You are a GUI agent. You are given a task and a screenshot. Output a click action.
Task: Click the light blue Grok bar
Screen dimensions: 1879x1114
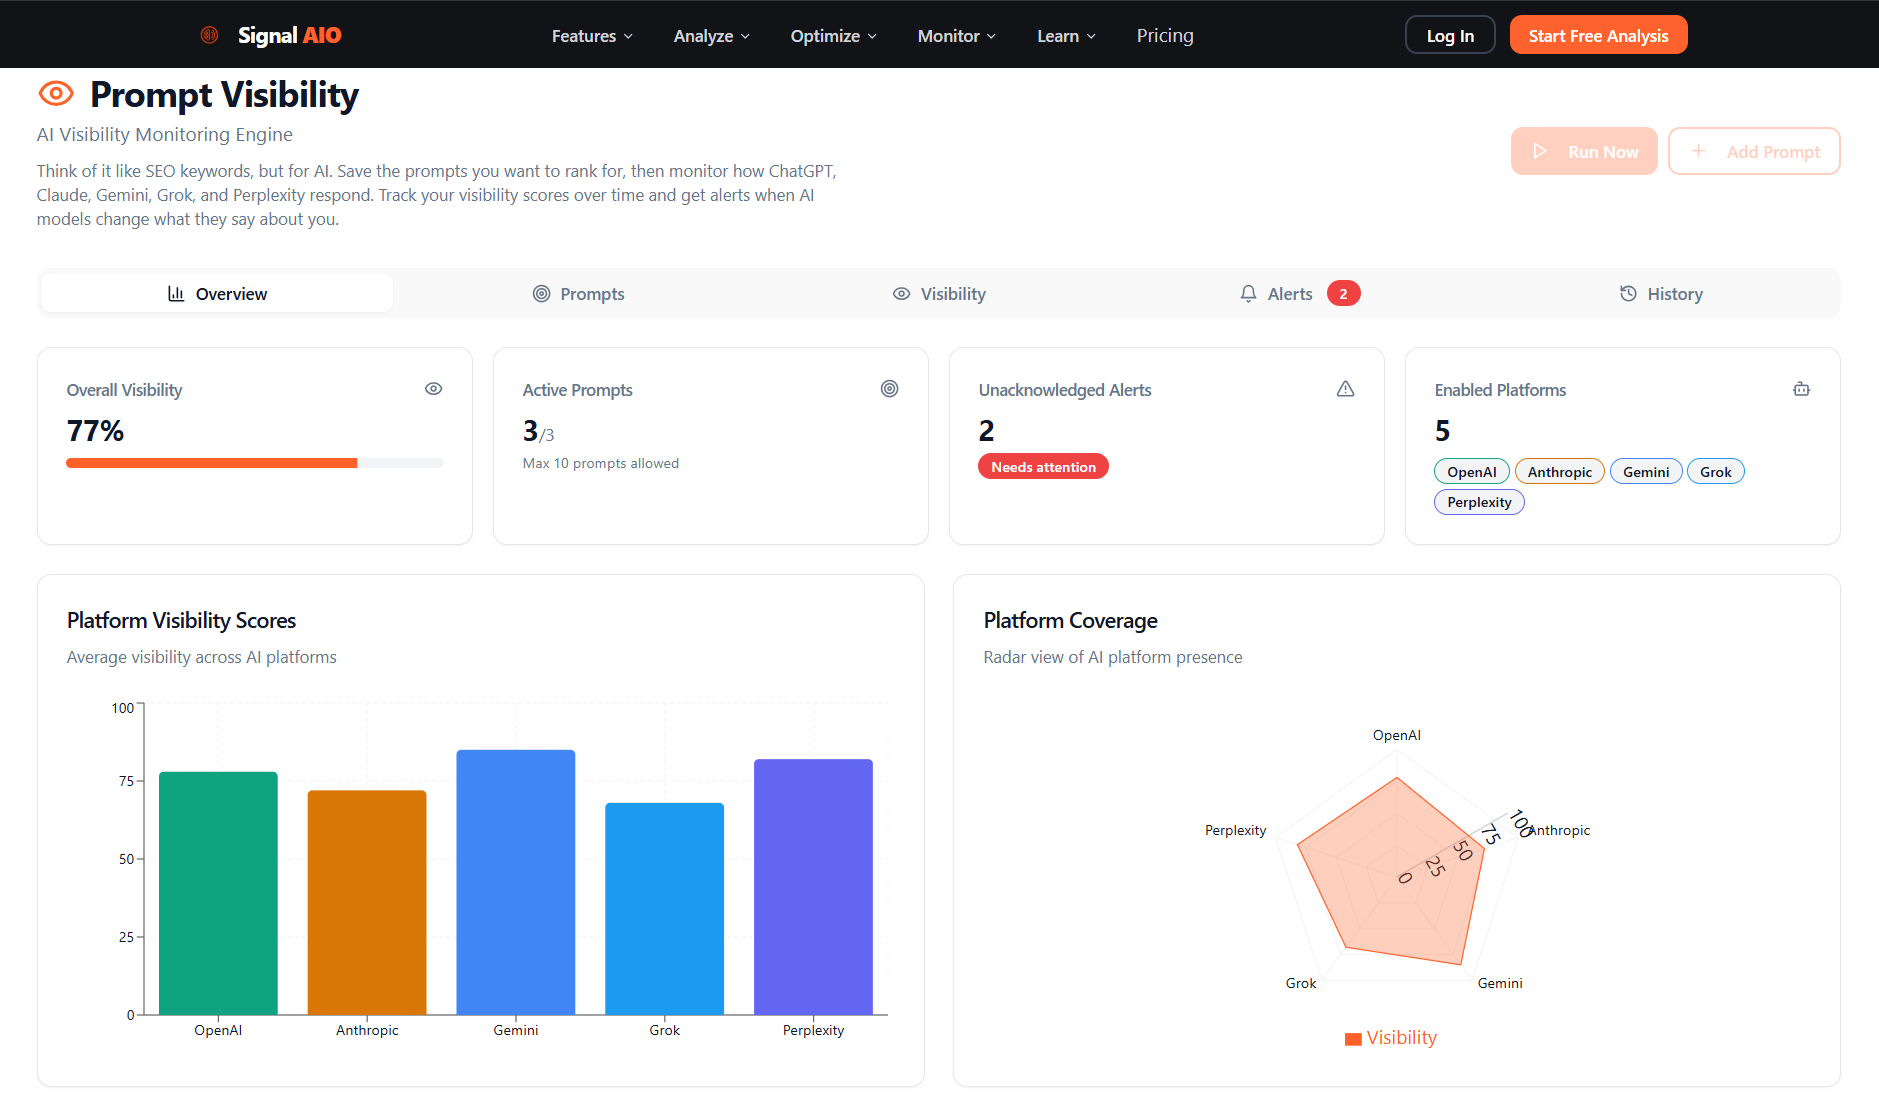coord(664,909)
